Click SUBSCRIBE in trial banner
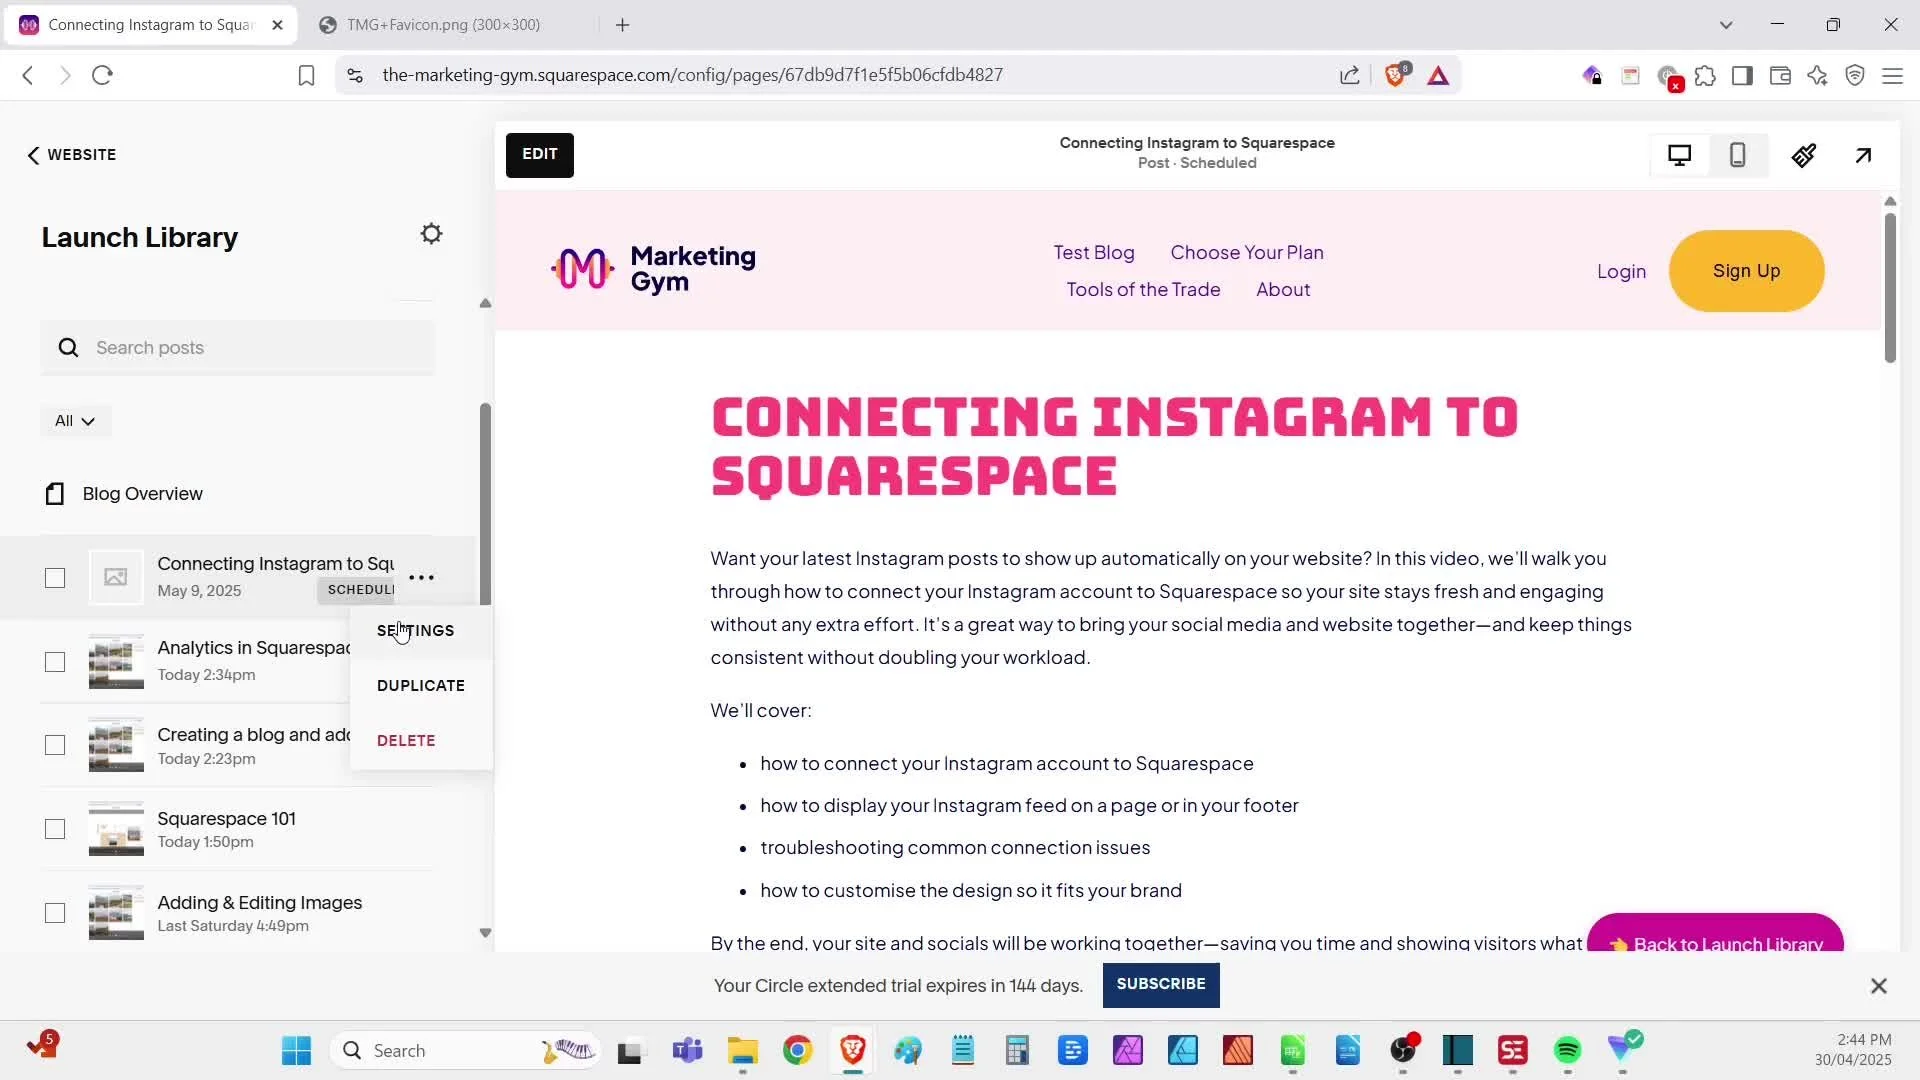 click(1161, 985)
